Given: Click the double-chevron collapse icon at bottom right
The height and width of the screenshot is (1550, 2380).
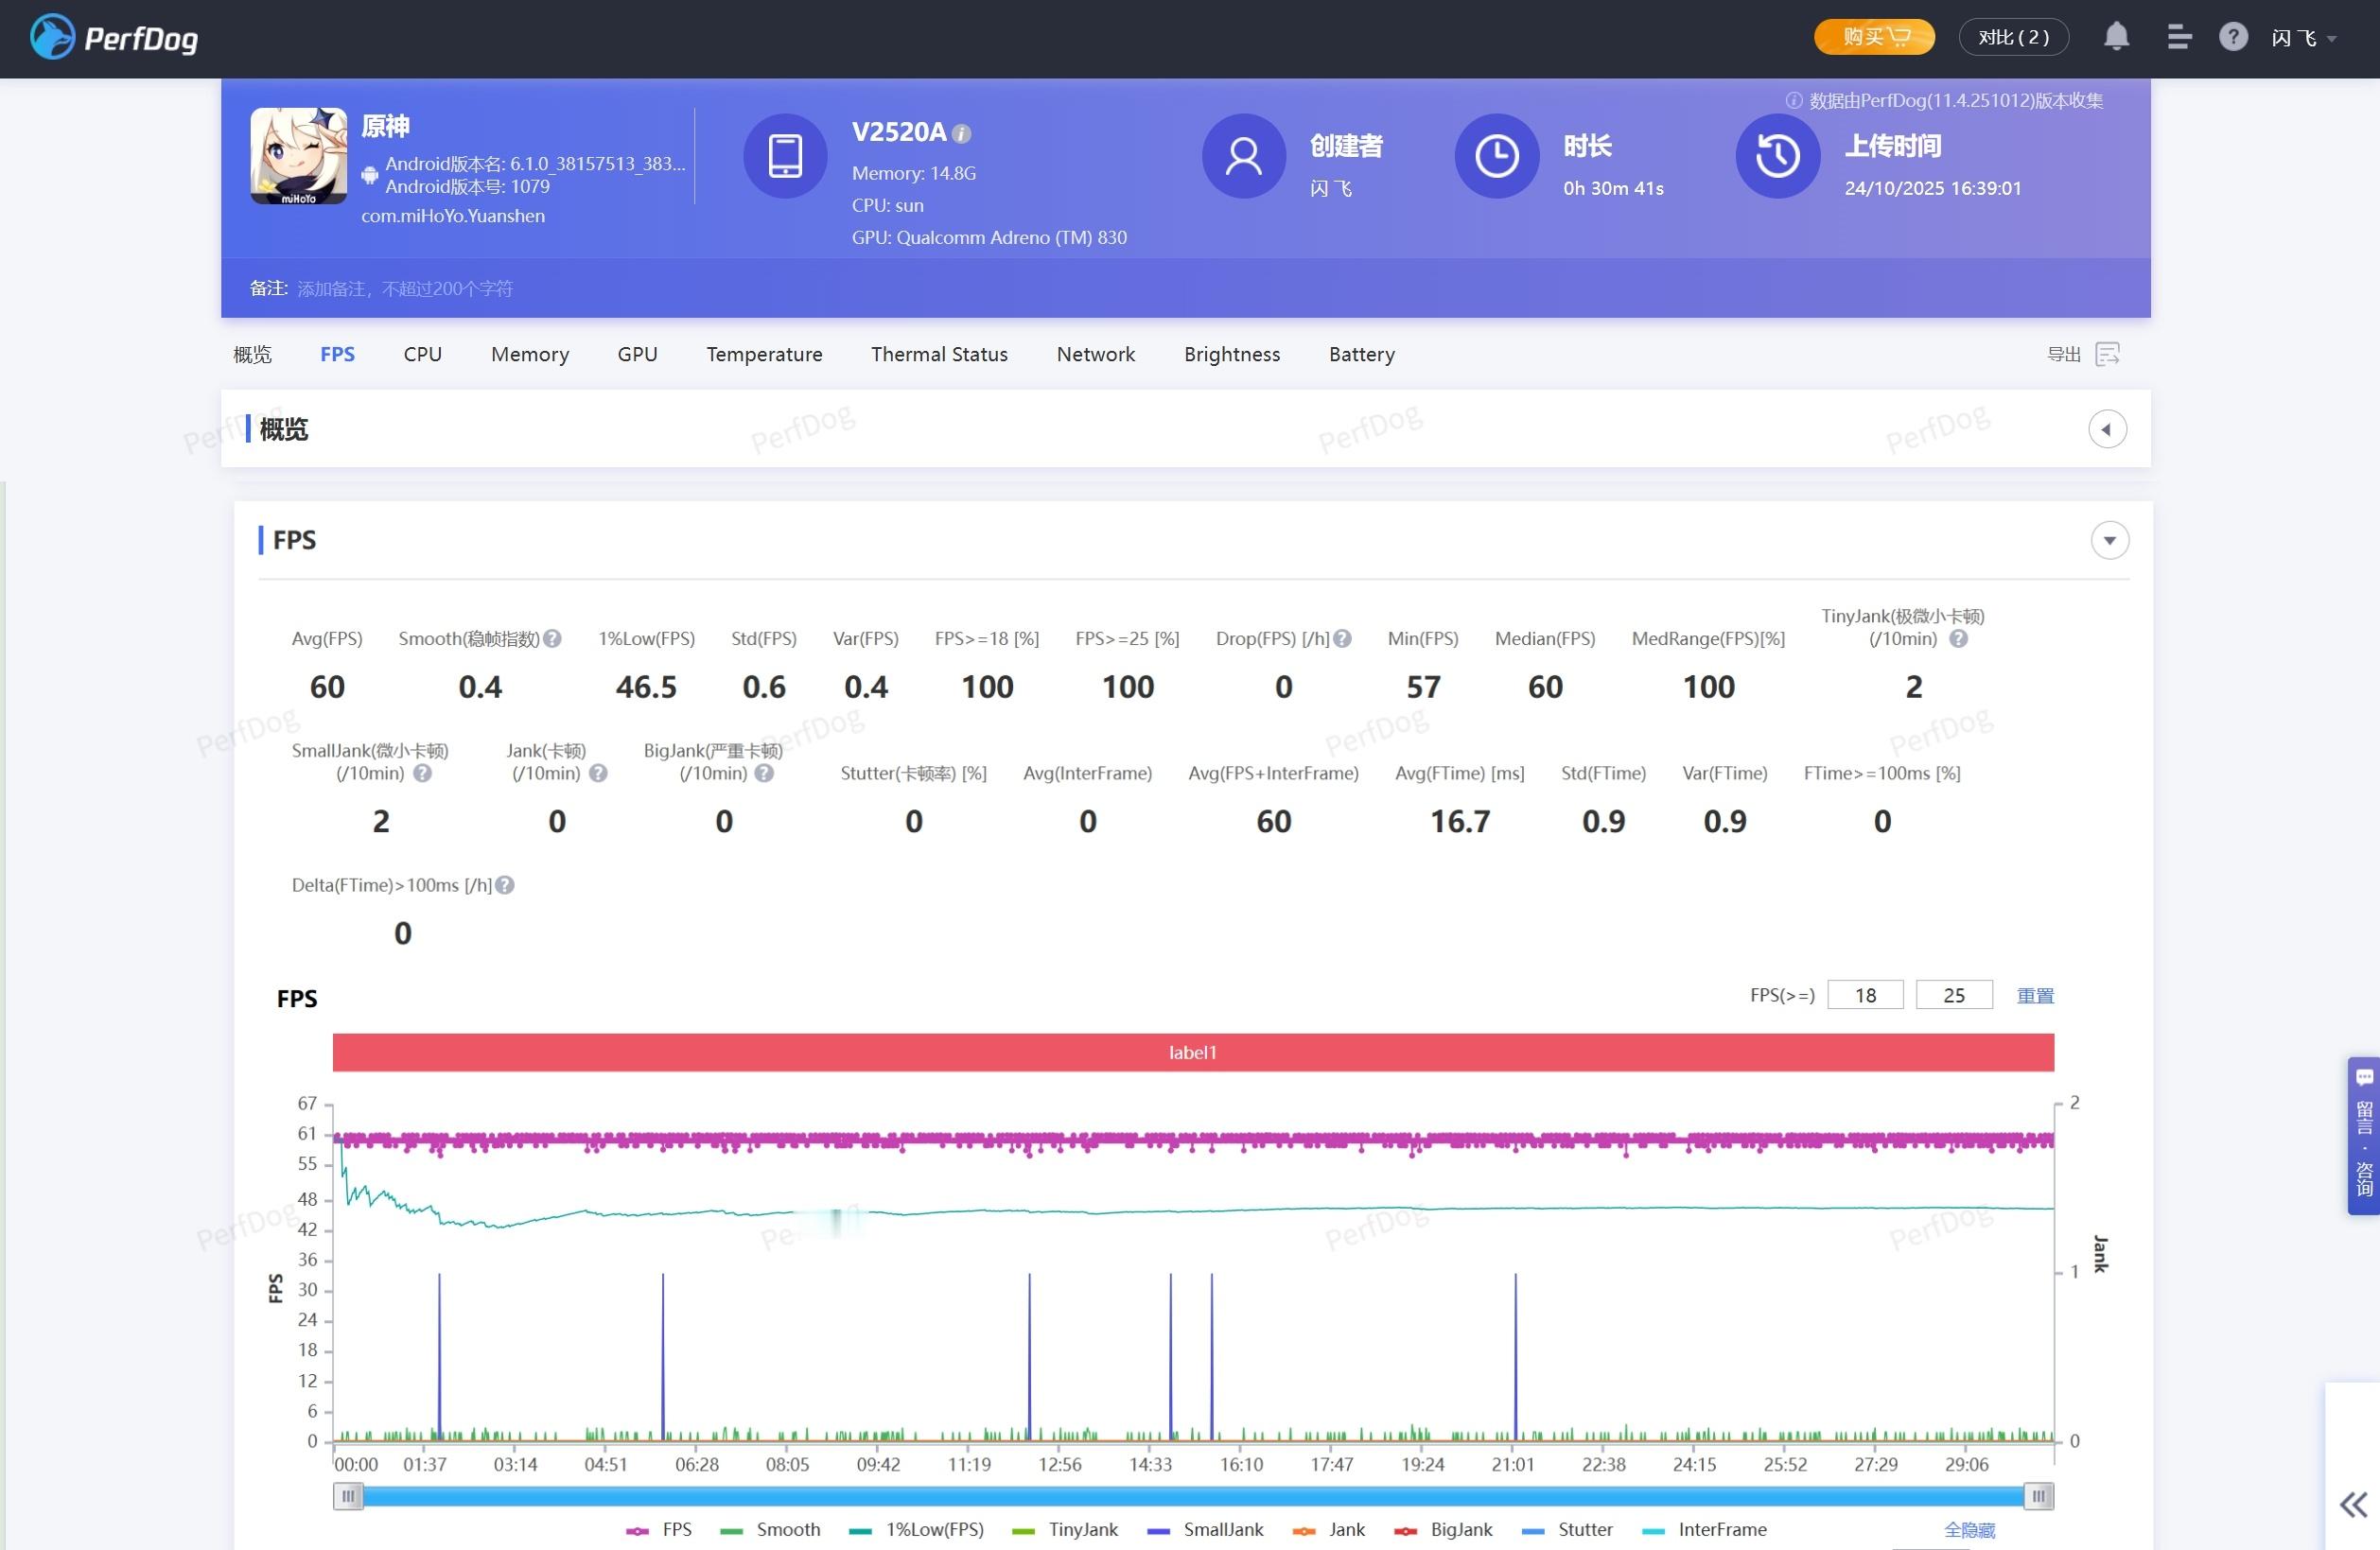Looking at the screenshot, I should point(2353,1504).
